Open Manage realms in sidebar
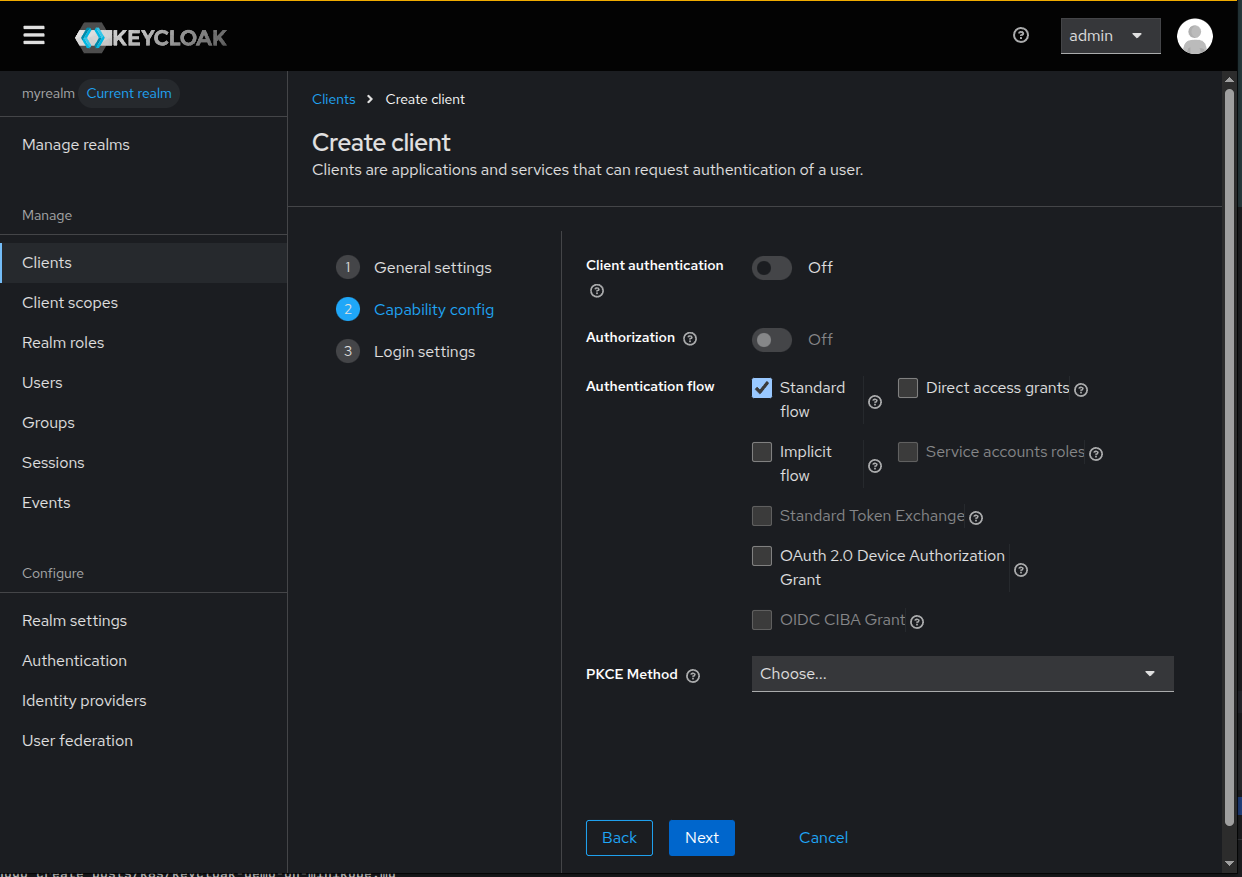1242x877 pixels. point(144,145)
